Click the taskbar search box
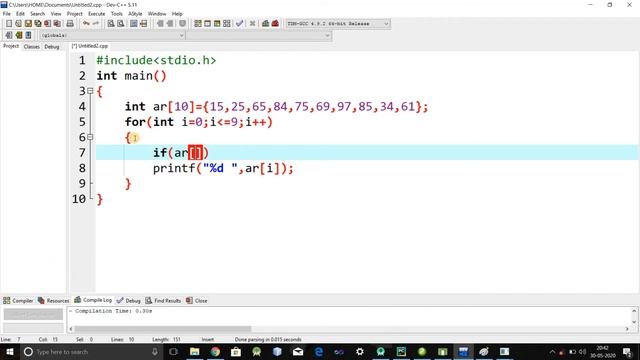This screenshot has height=360, width=640. (91, 351)
